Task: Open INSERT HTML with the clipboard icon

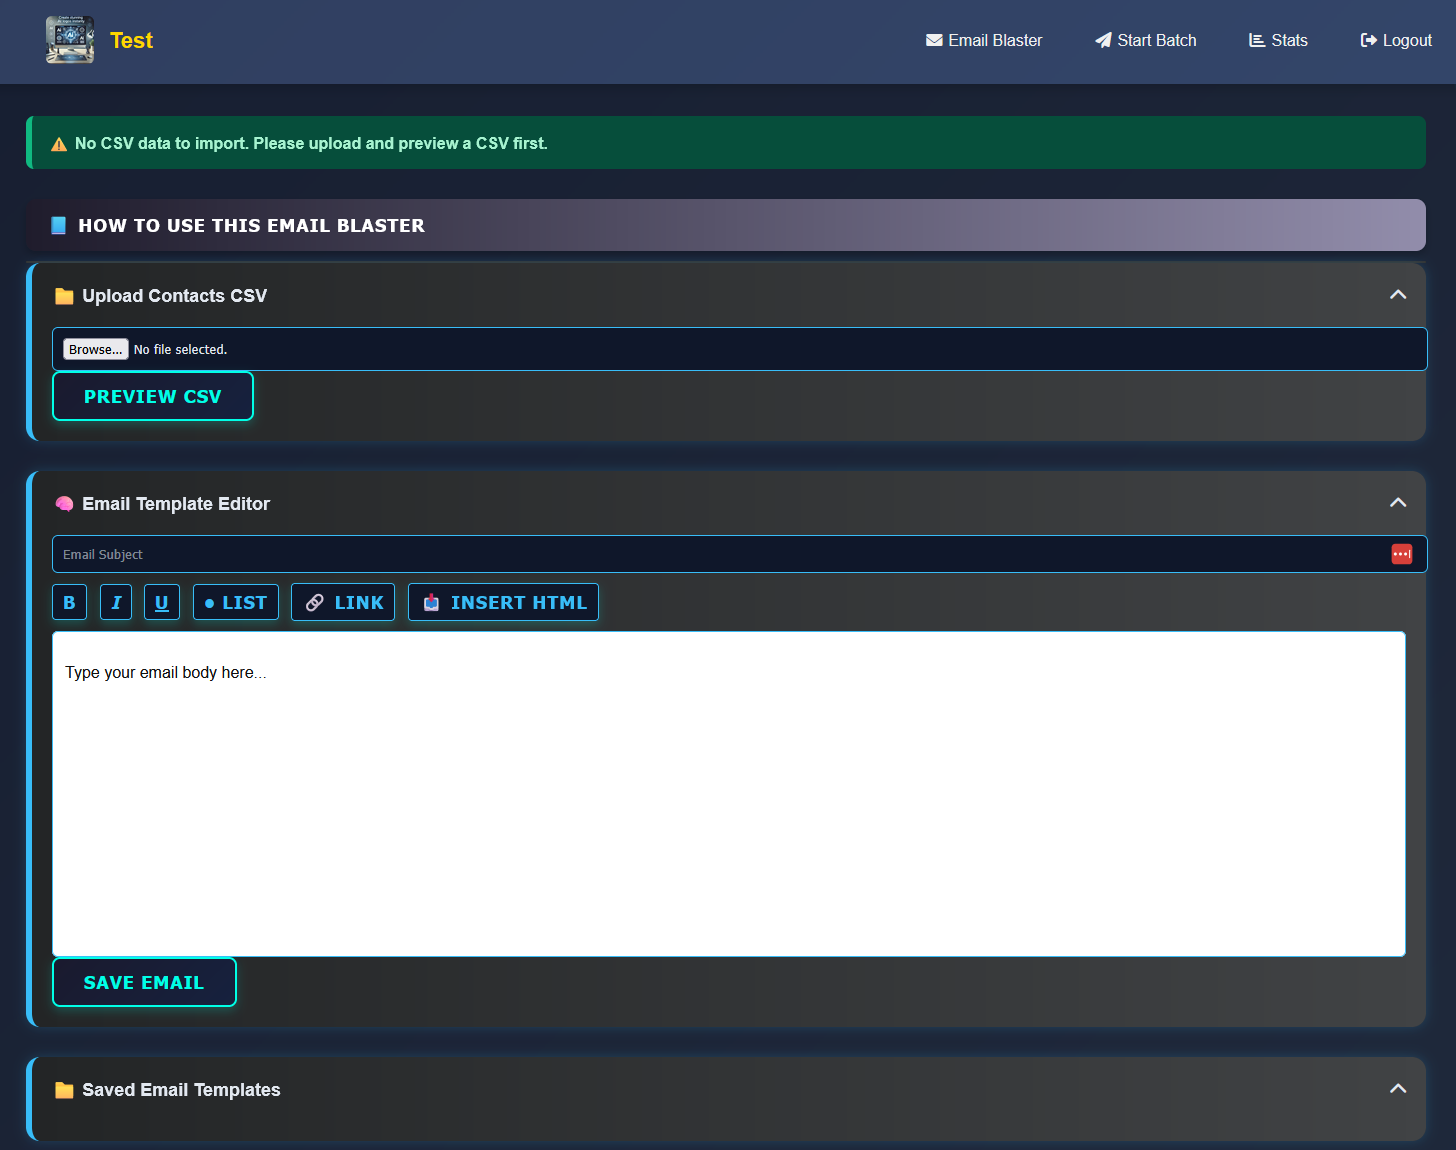Action: tap(431, 602)
